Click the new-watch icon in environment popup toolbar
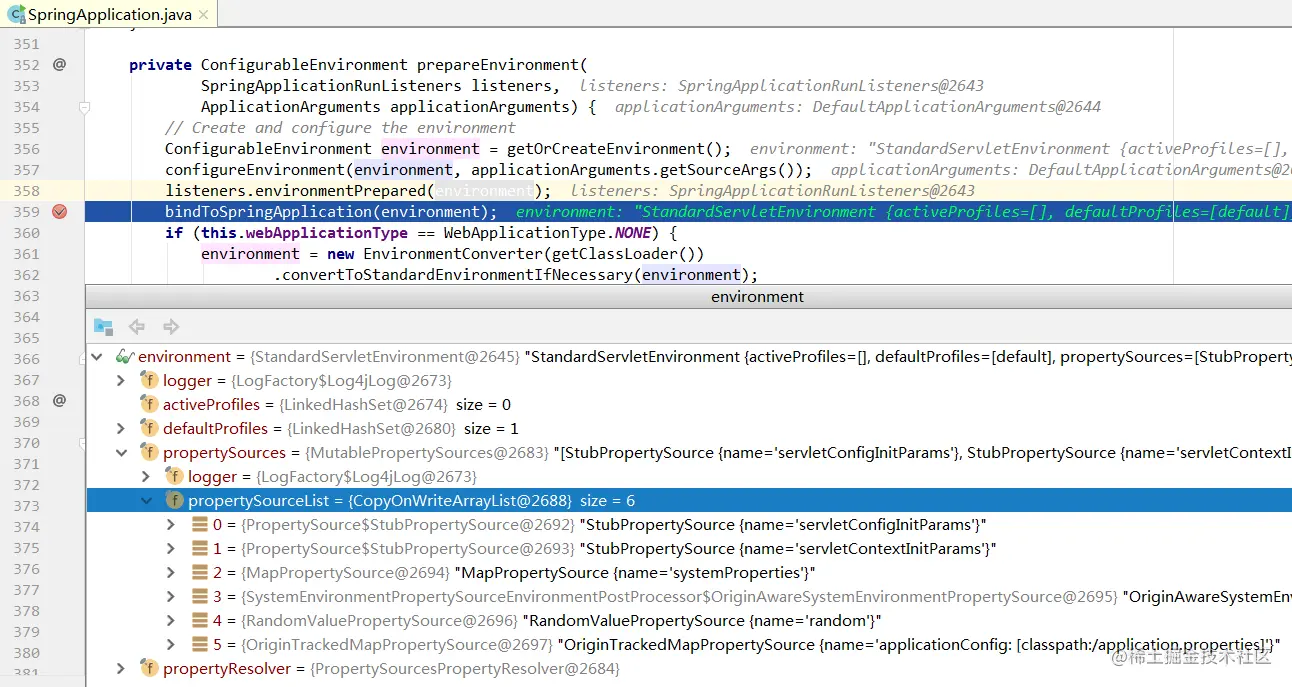This screenshot has height=687, width=1292. 103,326
